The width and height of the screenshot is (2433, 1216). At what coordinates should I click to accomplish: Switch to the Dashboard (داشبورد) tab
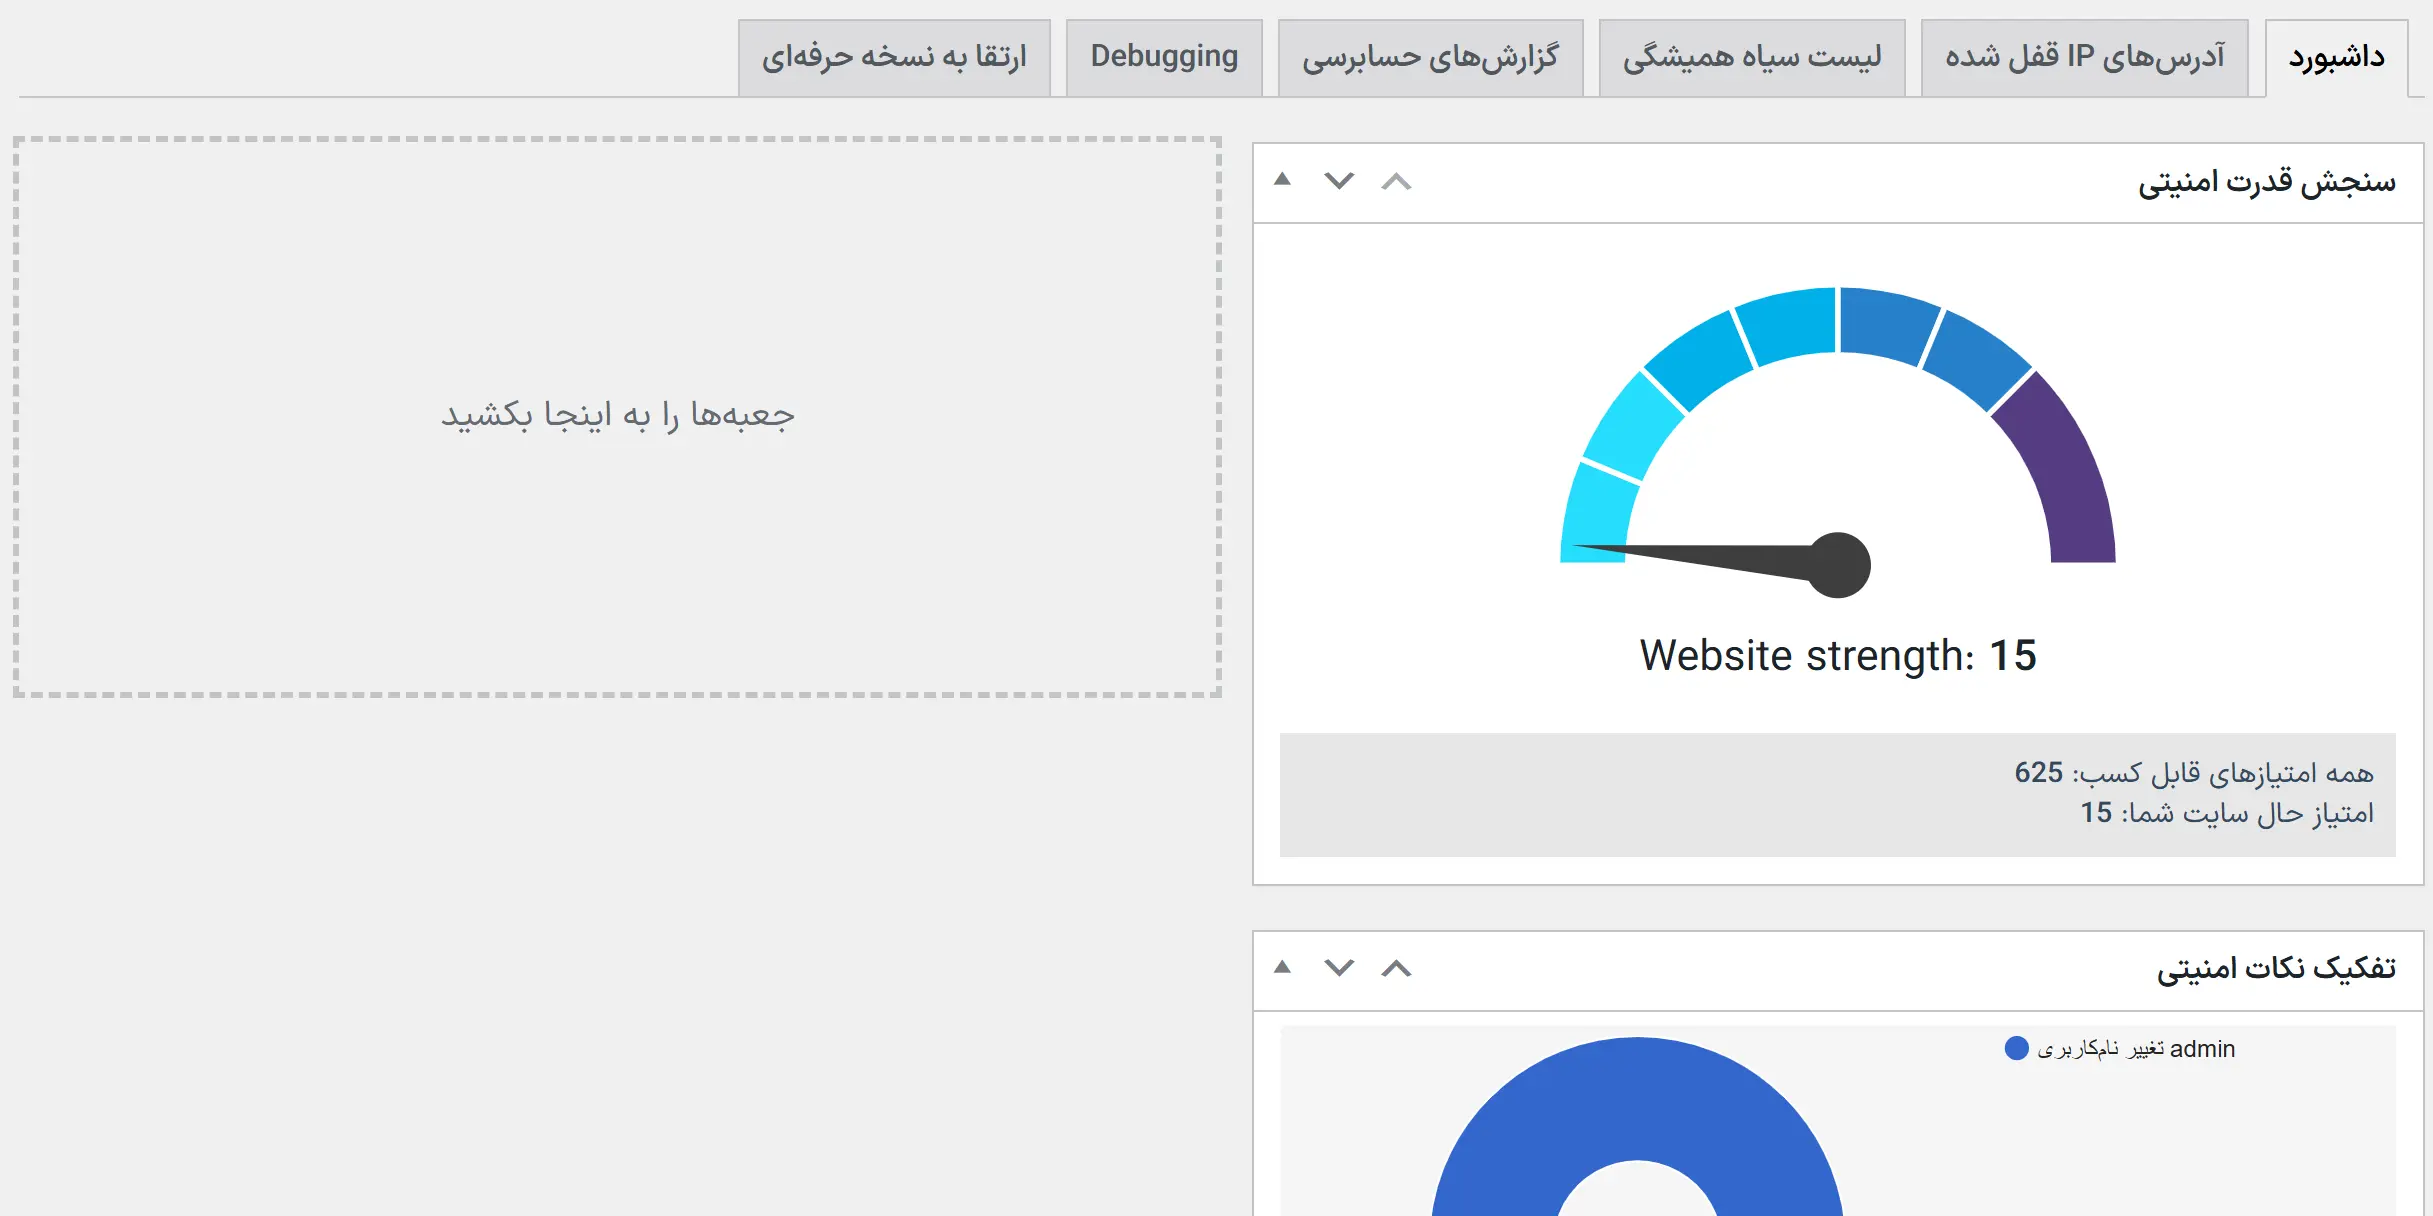click(x=2336, y=57)
